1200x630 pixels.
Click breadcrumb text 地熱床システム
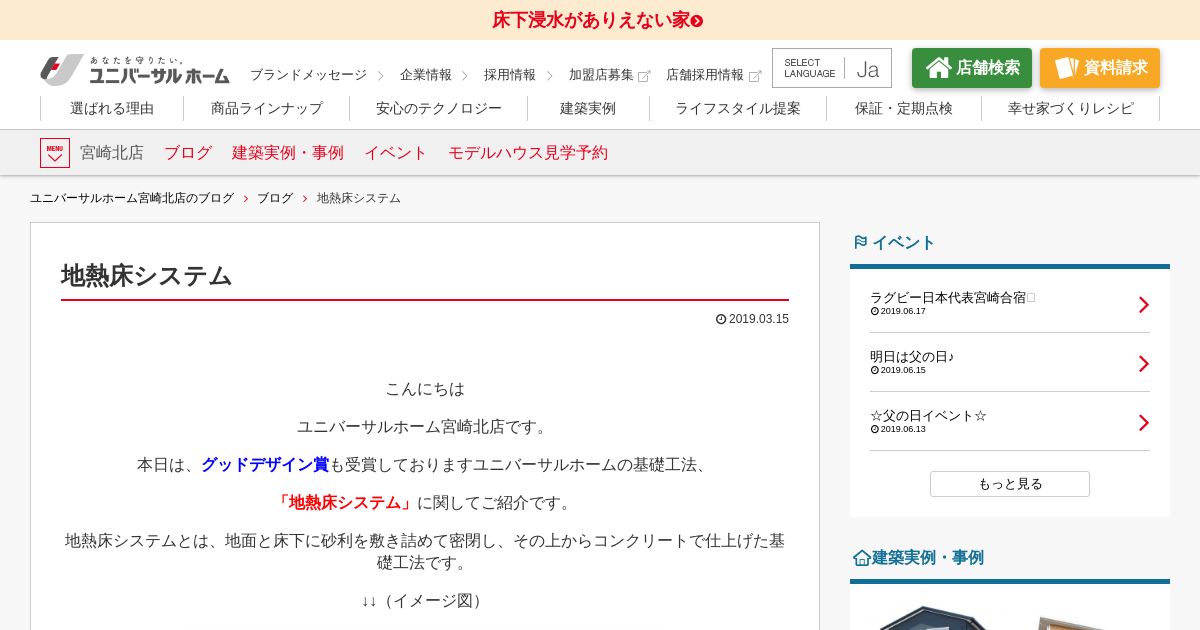click(x=359, y=198)
